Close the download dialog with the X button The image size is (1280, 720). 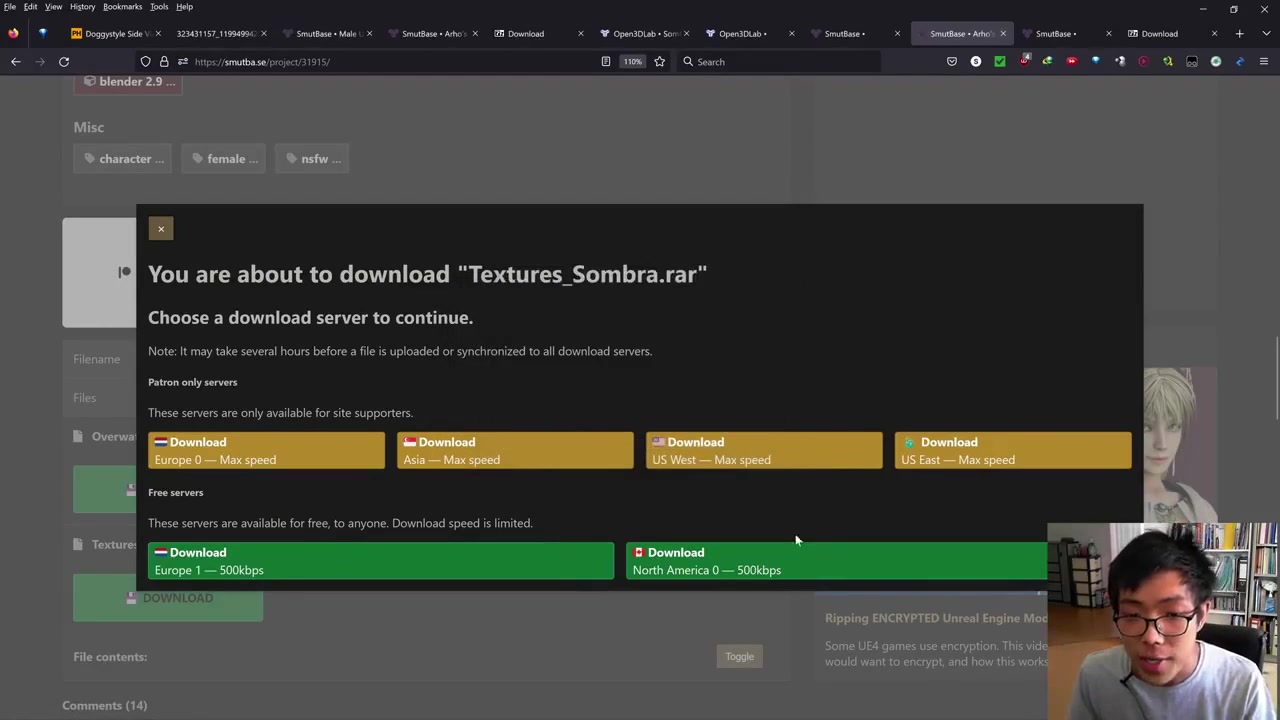(x=160, y=229)
